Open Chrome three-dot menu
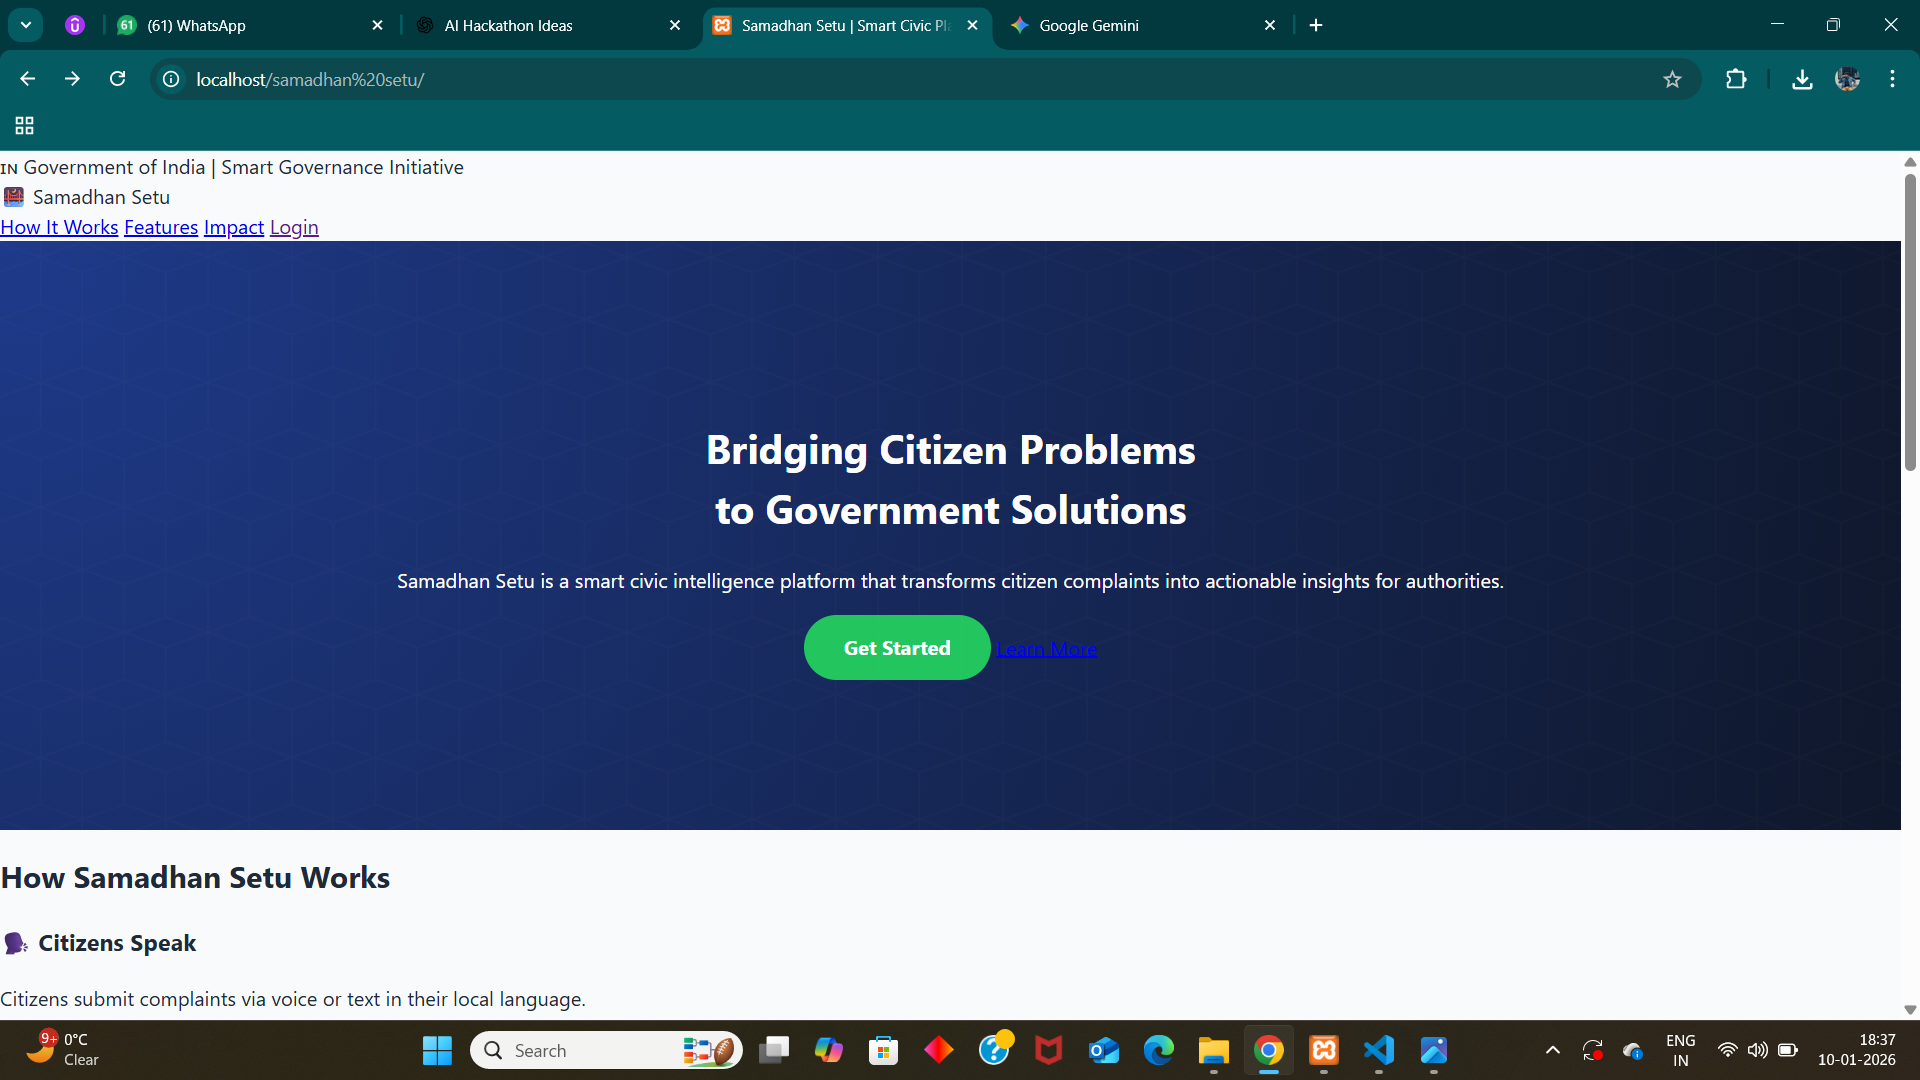Image resolution: width=1920 pixels, height=1080 pixels. pos(1892,79)
